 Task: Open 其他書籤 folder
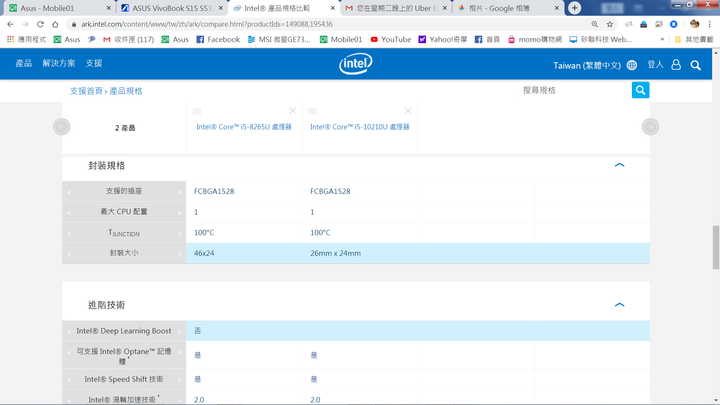point(694,39)
